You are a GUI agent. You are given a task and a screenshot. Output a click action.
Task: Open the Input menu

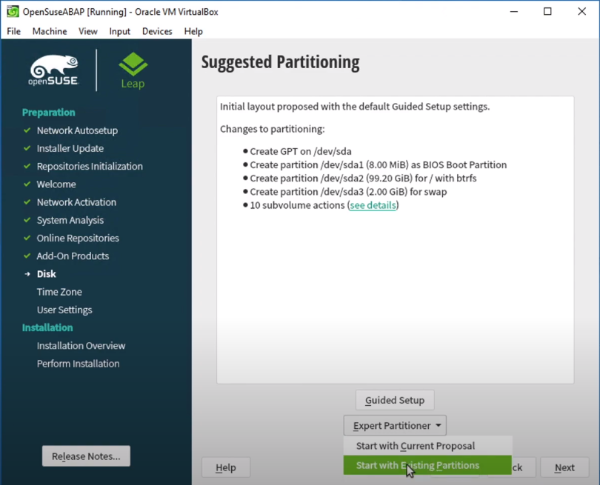(119, 31)
